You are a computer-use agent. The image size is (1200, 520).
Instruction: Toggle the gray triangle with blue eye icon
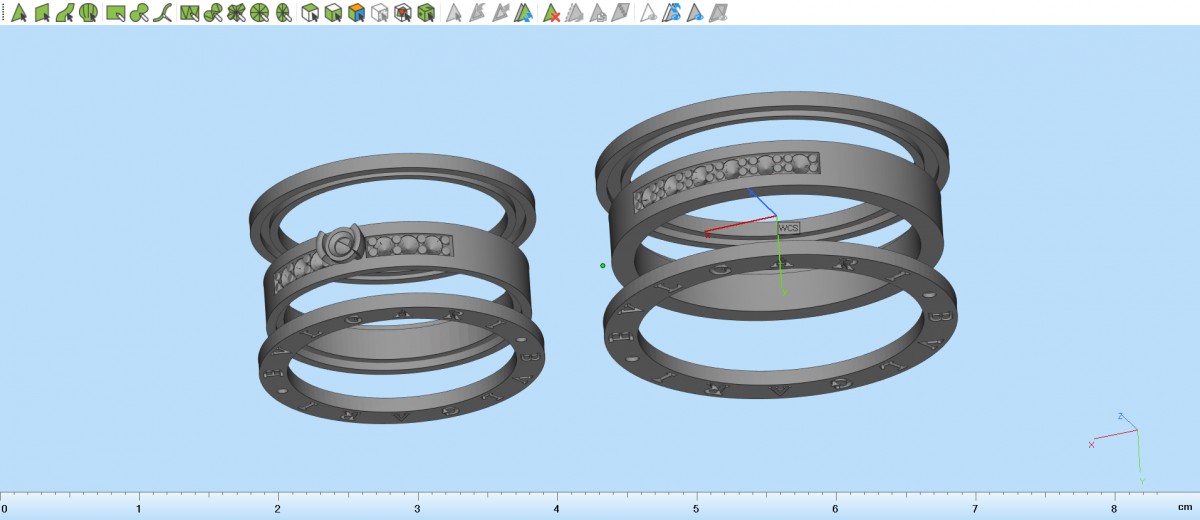tap(694, 13)
